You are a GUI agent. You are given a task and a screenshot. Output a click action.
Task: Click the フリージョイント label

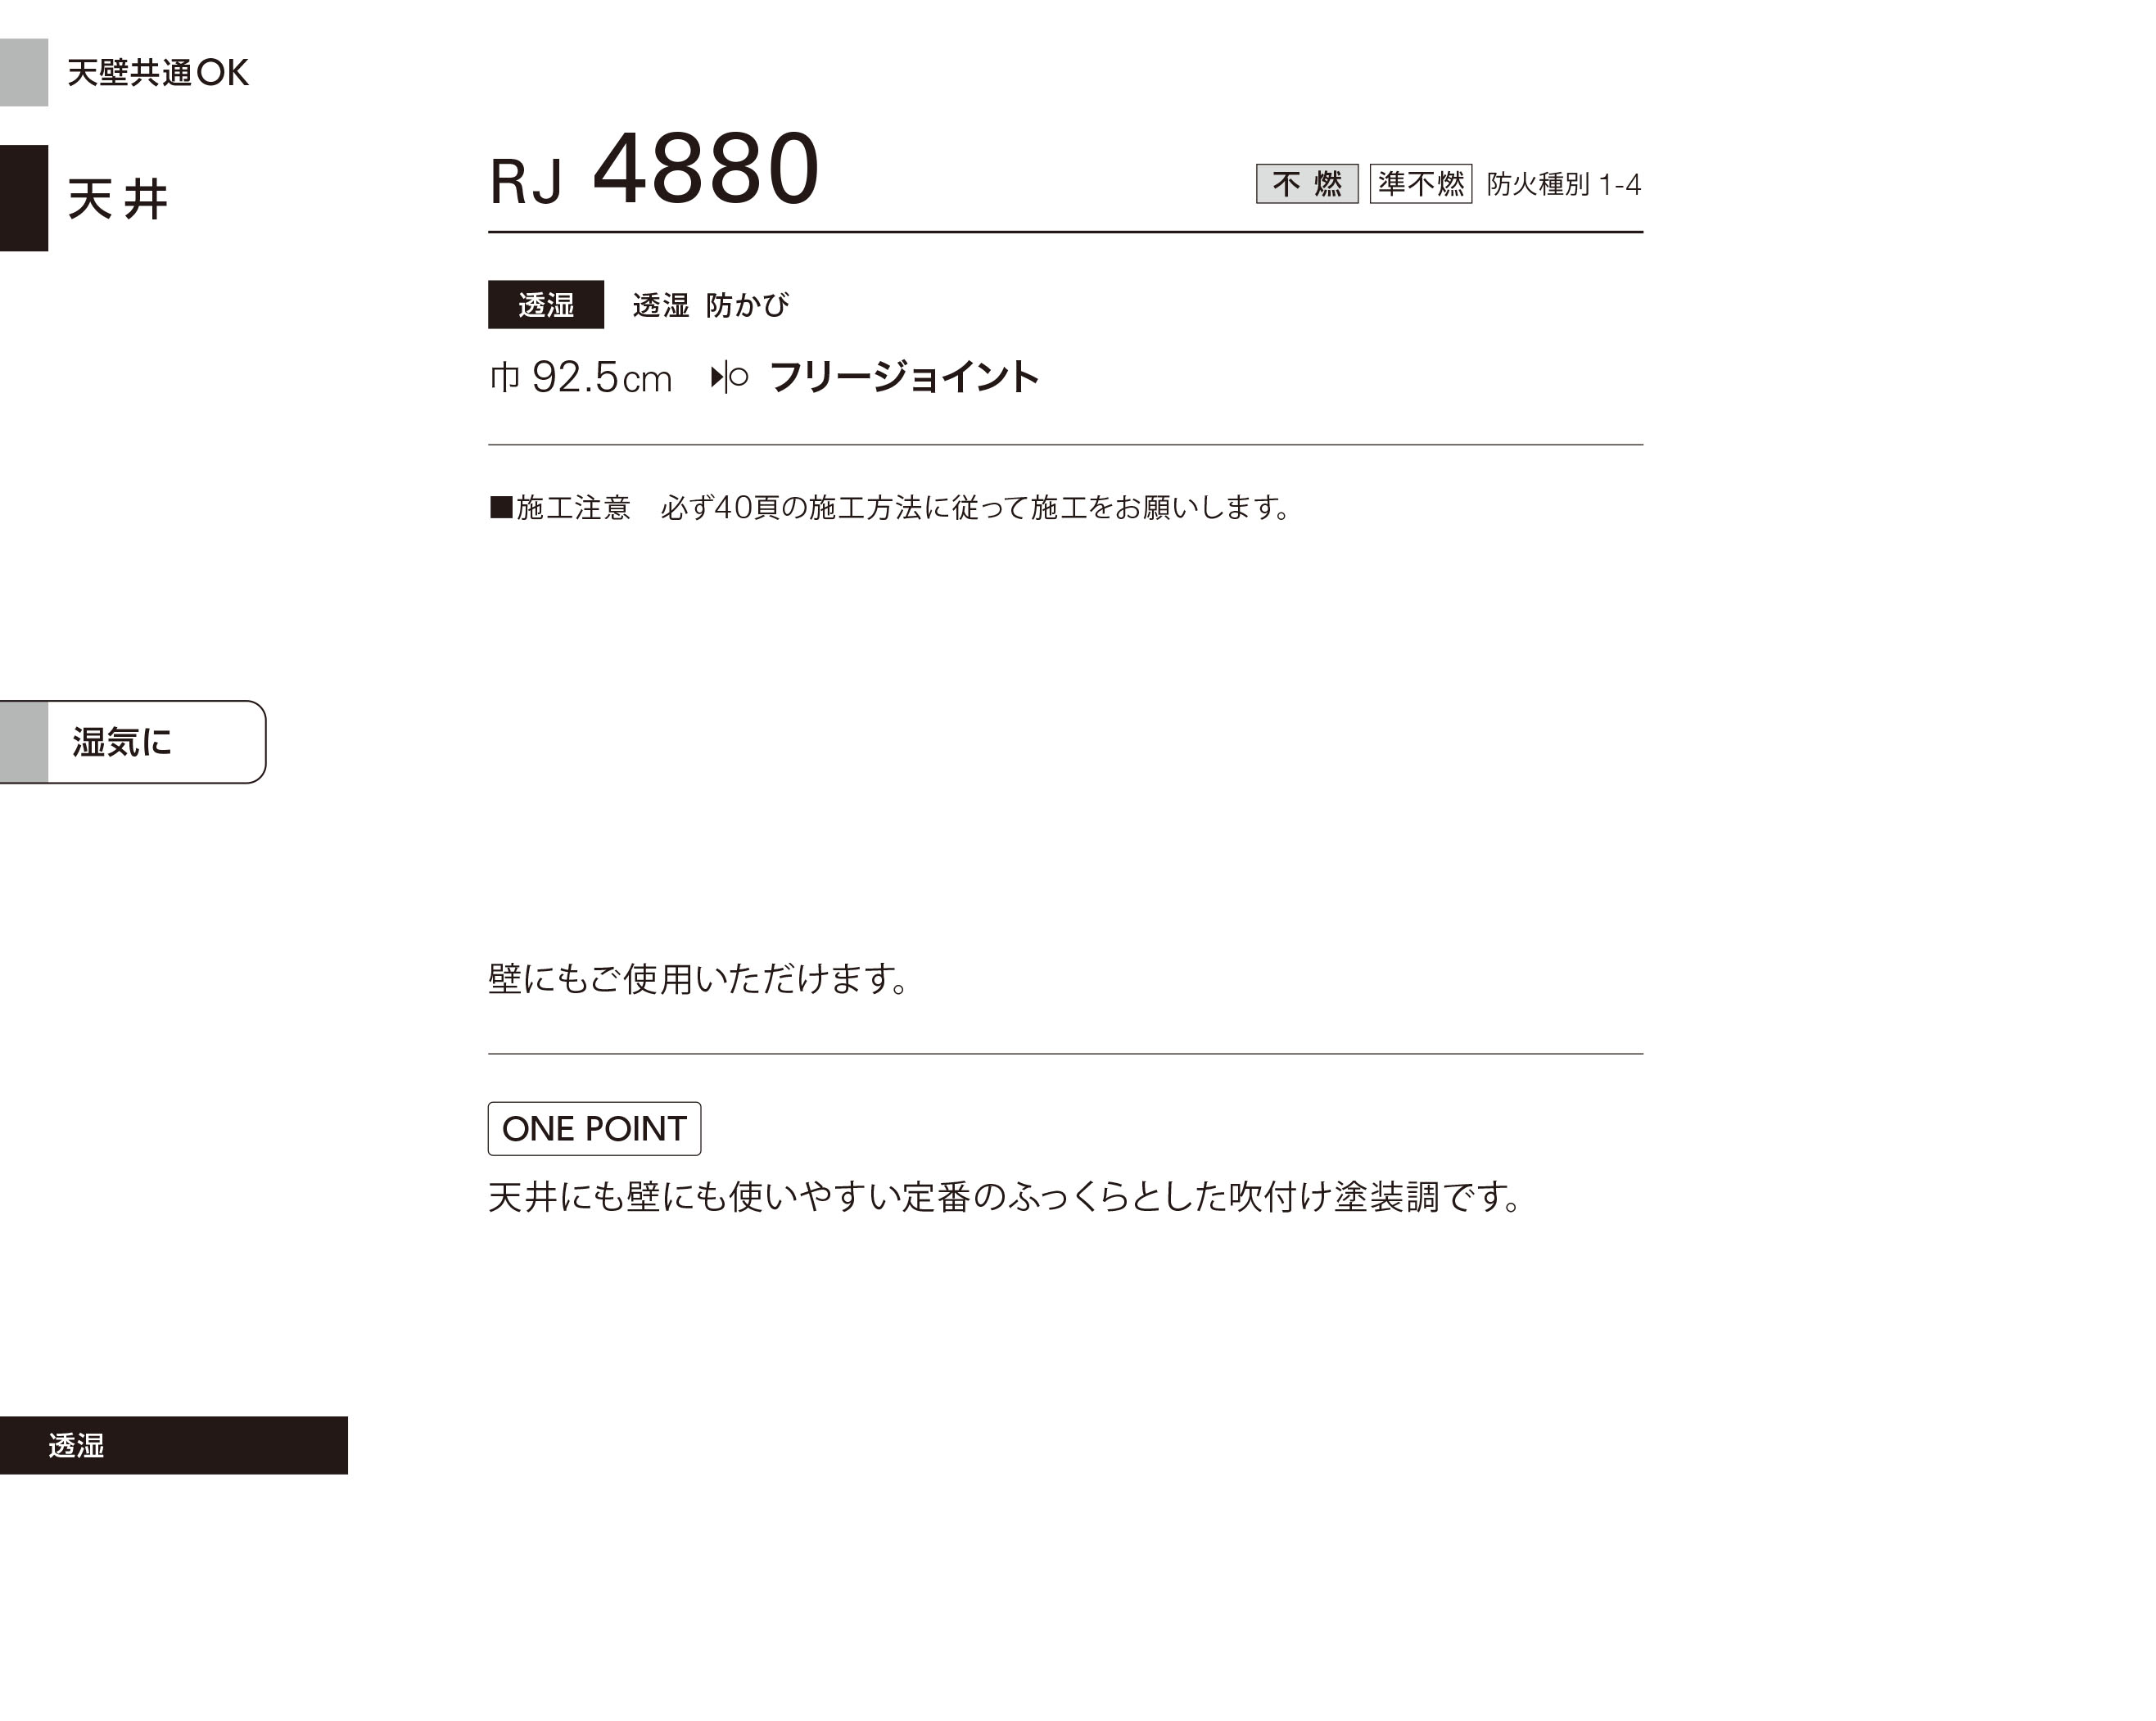tap(905, 377)
